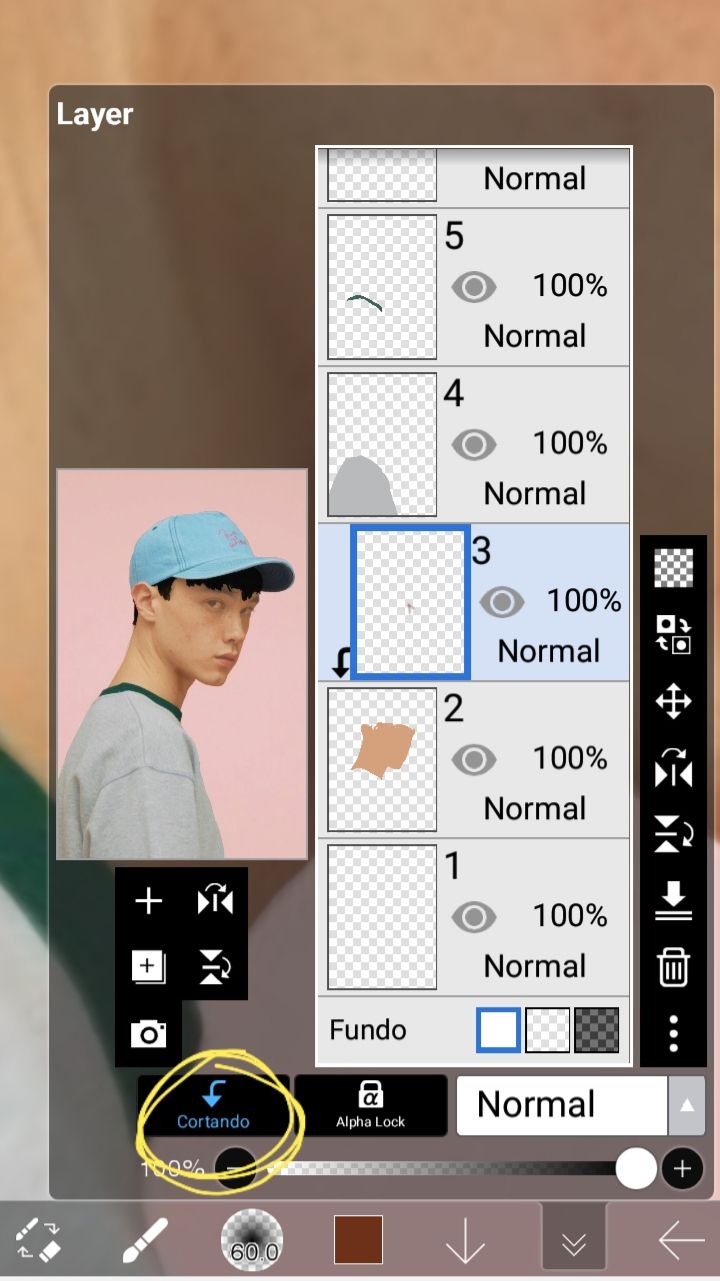Go back with the left arrow button
The image size is (720, 1281).
[681, 1241]
